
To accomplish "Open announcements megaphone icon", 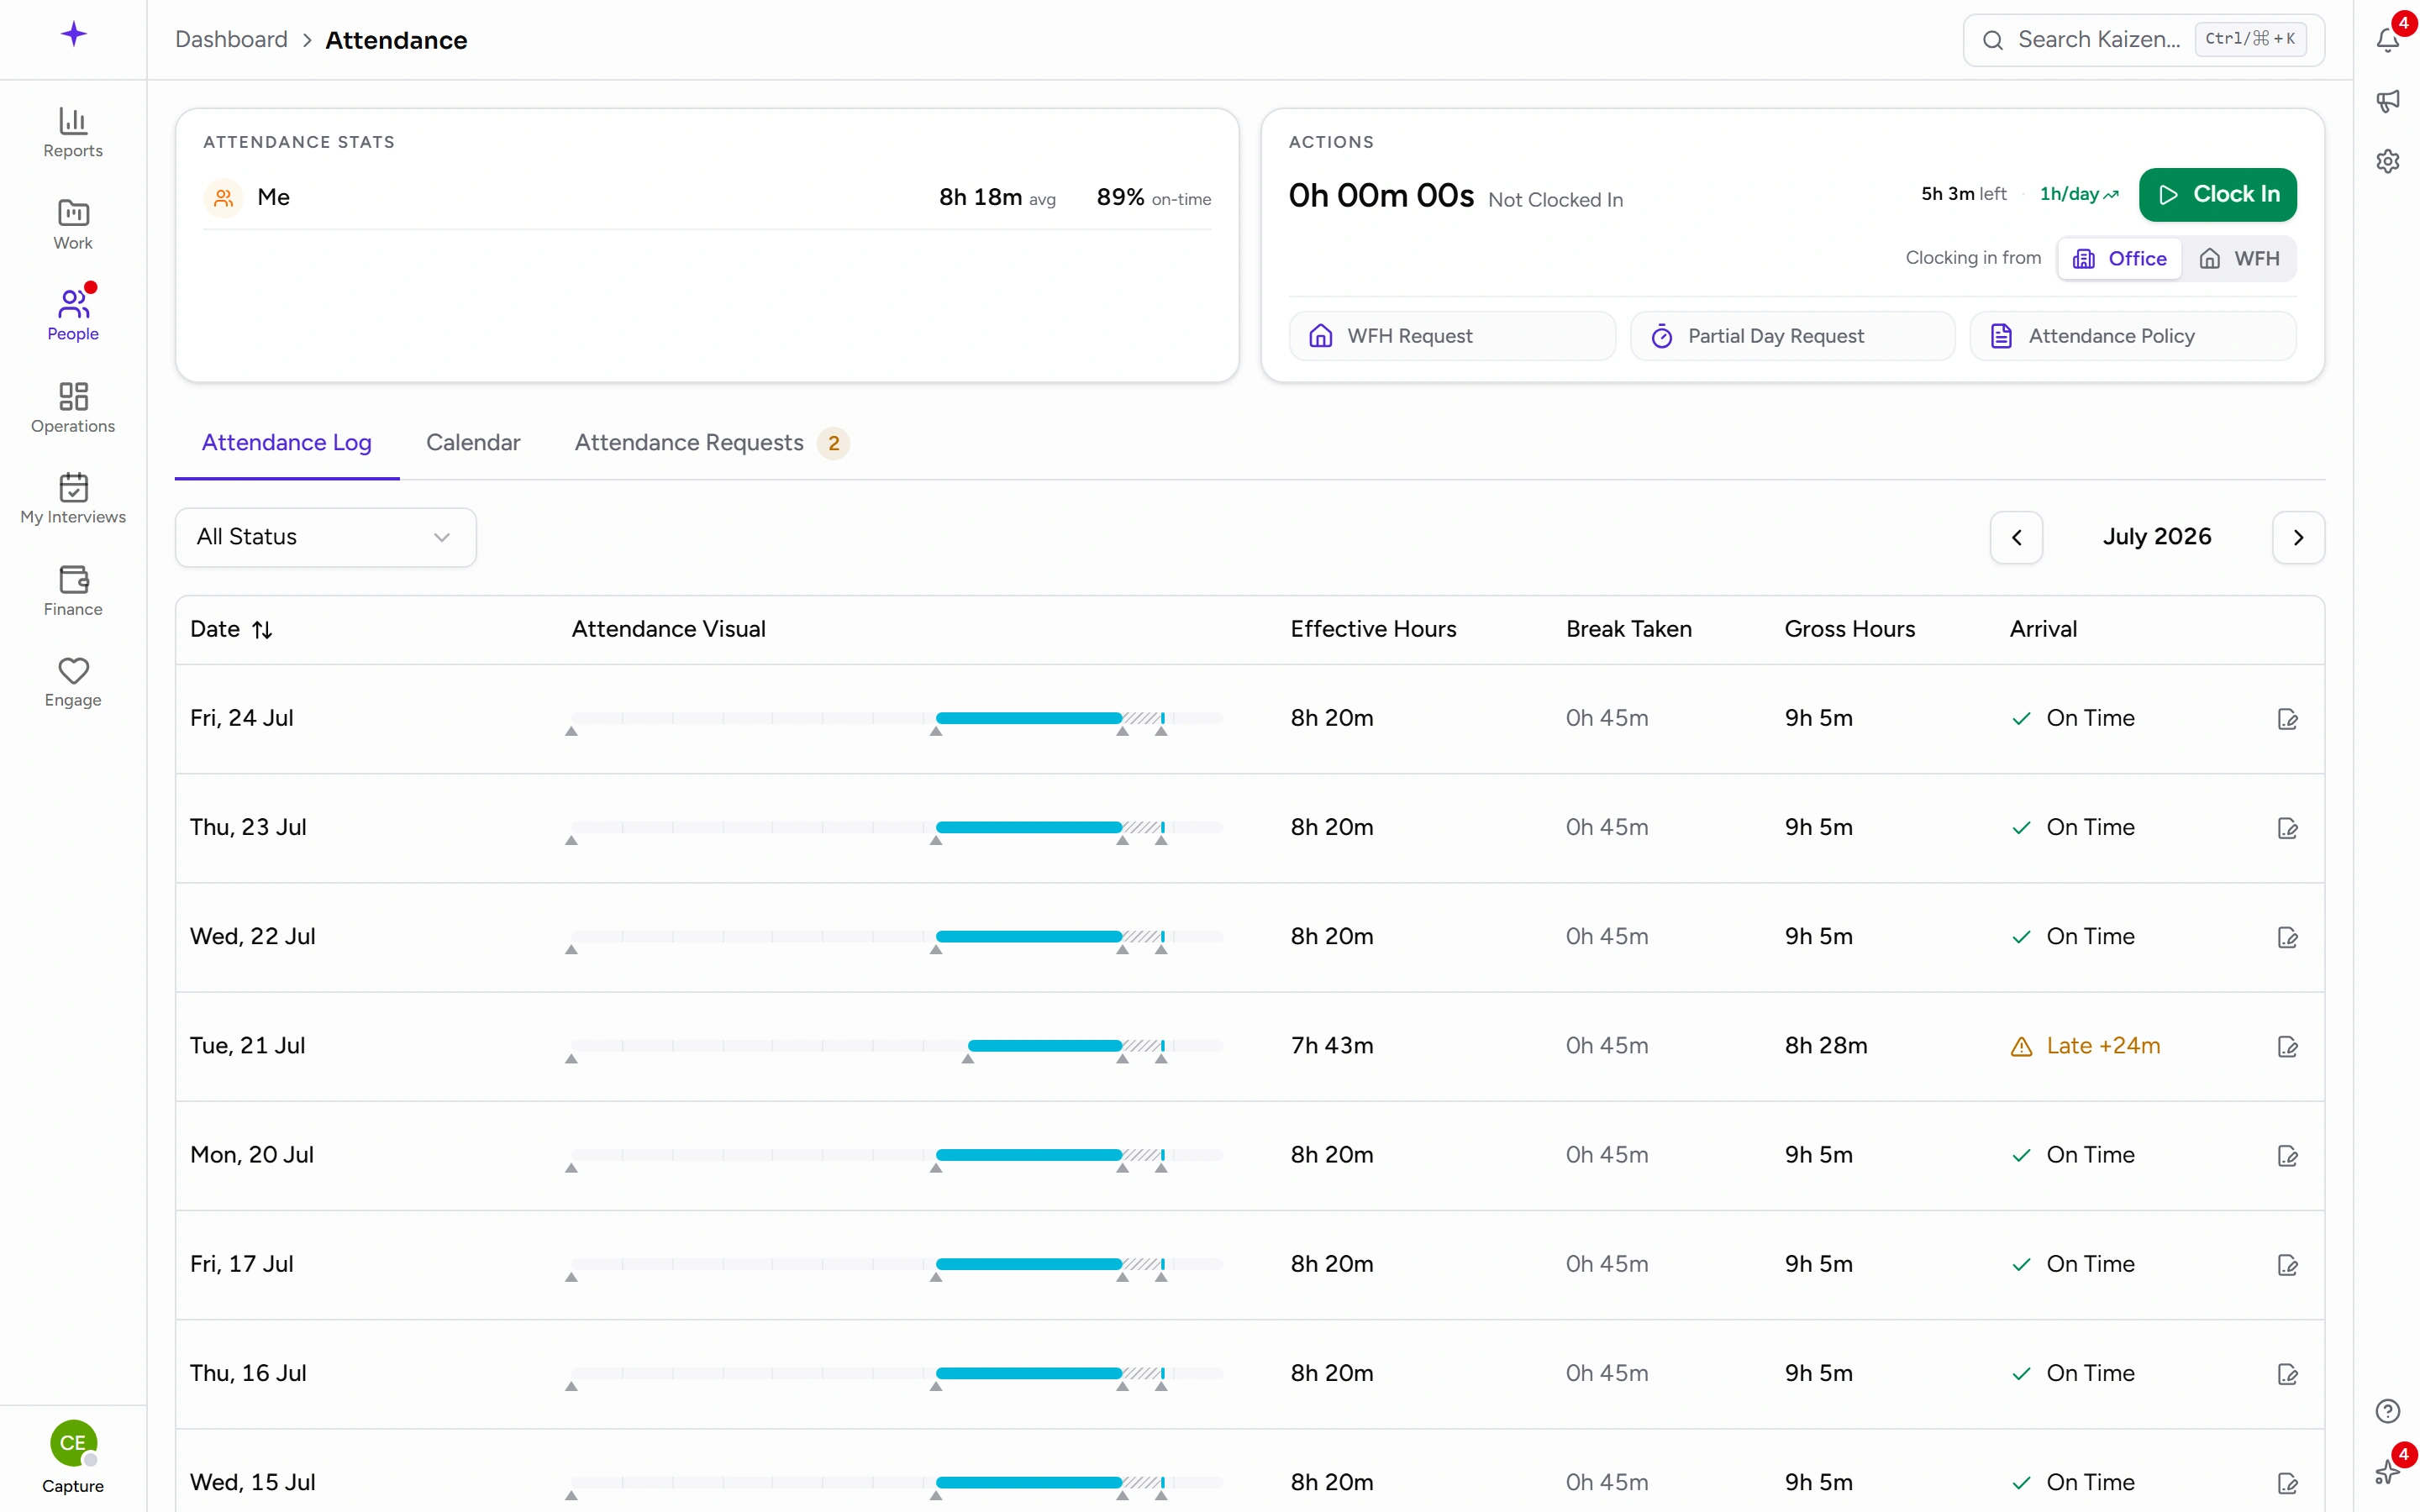I will (x=2387, y=101).
